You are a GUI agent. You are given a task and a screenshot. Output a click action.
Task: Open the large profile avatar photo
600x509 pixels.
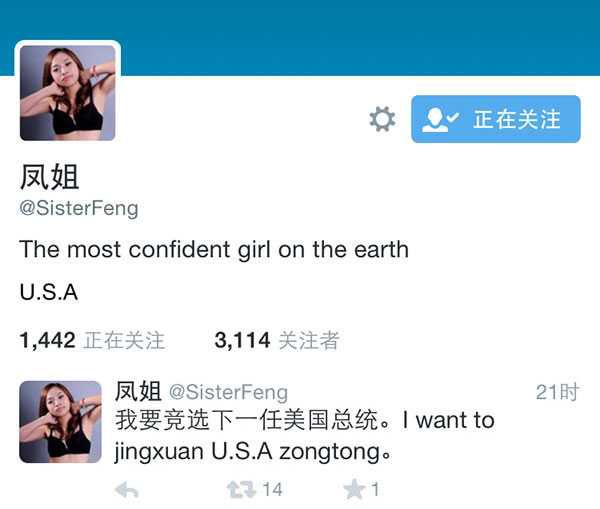(x=68, y=93)
